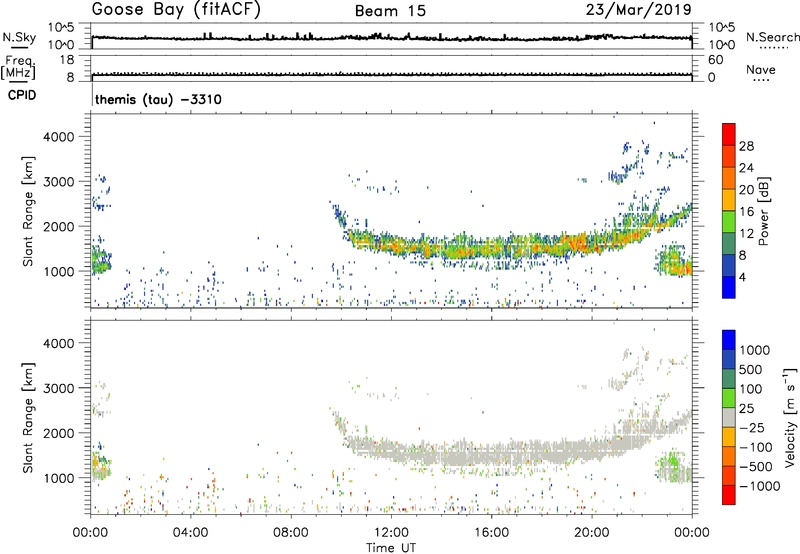Click the '28' tick on Power colorbar

tap(746, 146)
